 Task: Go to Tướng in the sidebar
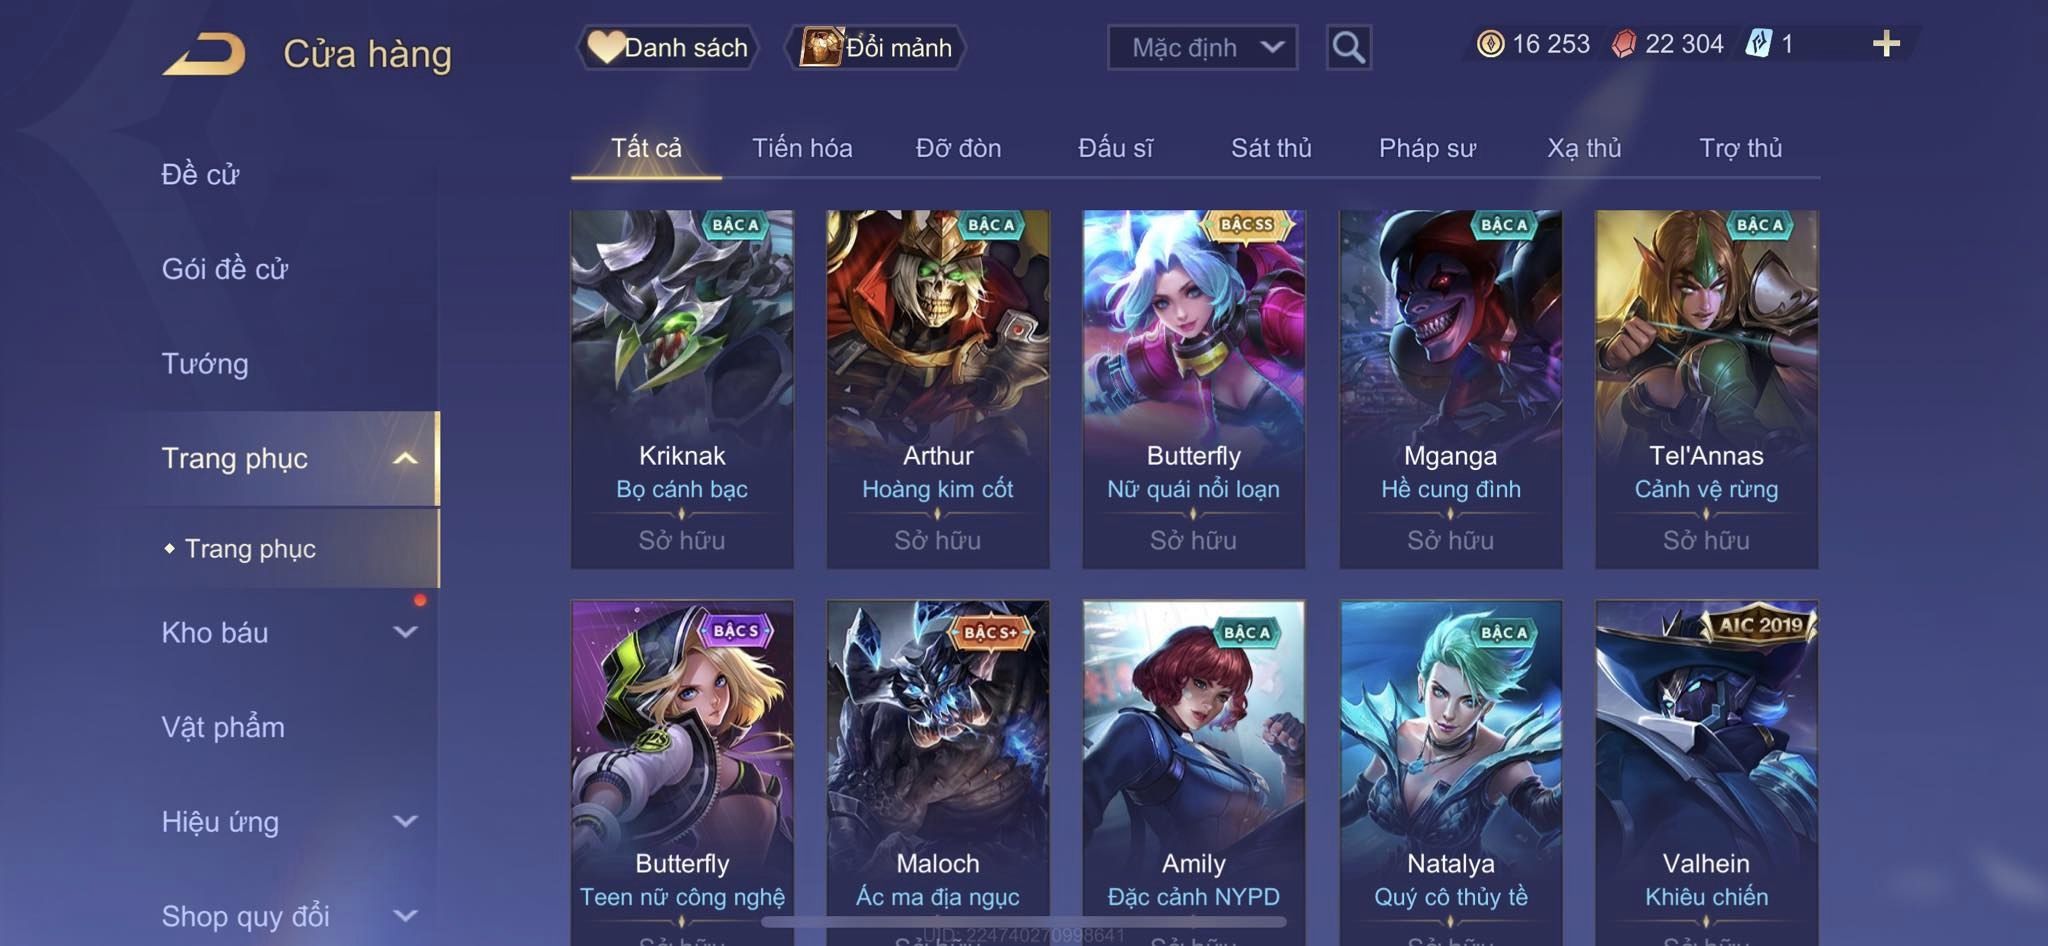(x=205, y=363)
